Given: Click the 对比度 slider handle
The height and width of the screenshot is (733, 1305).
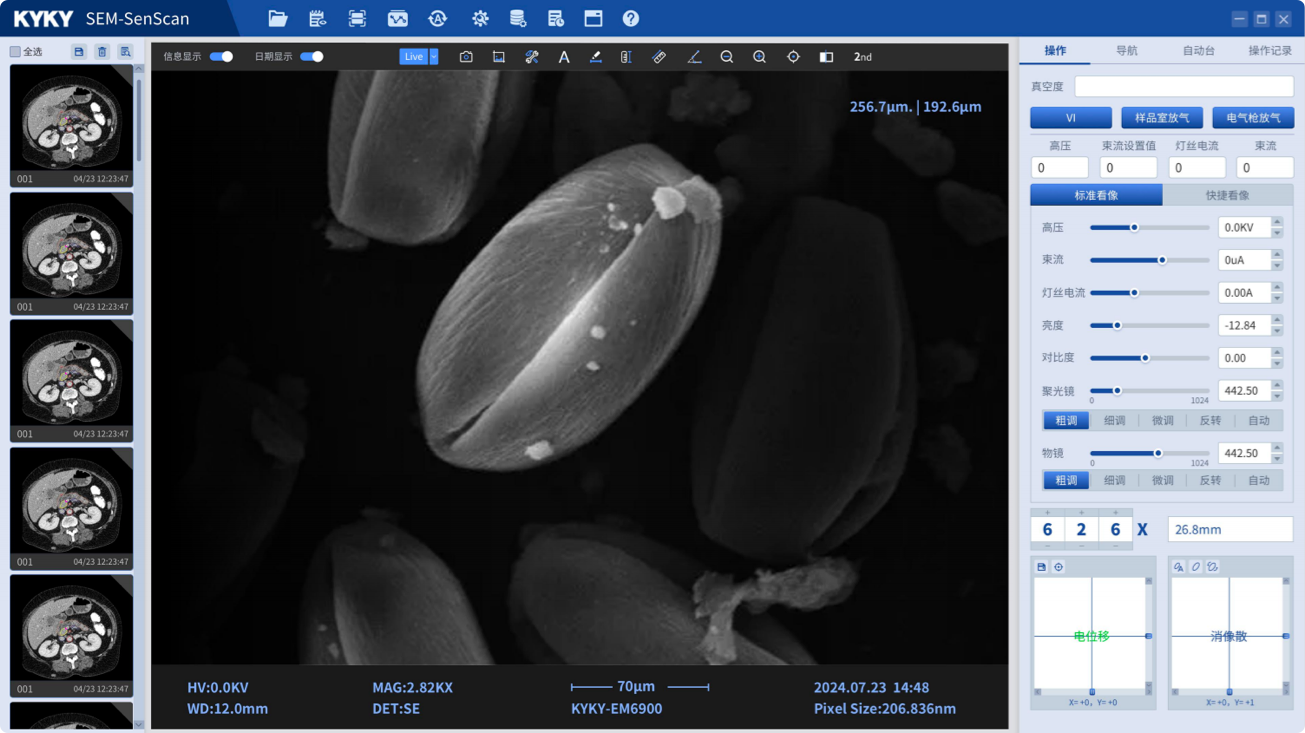Looking at the screenshot, I should click(1145, 358).
